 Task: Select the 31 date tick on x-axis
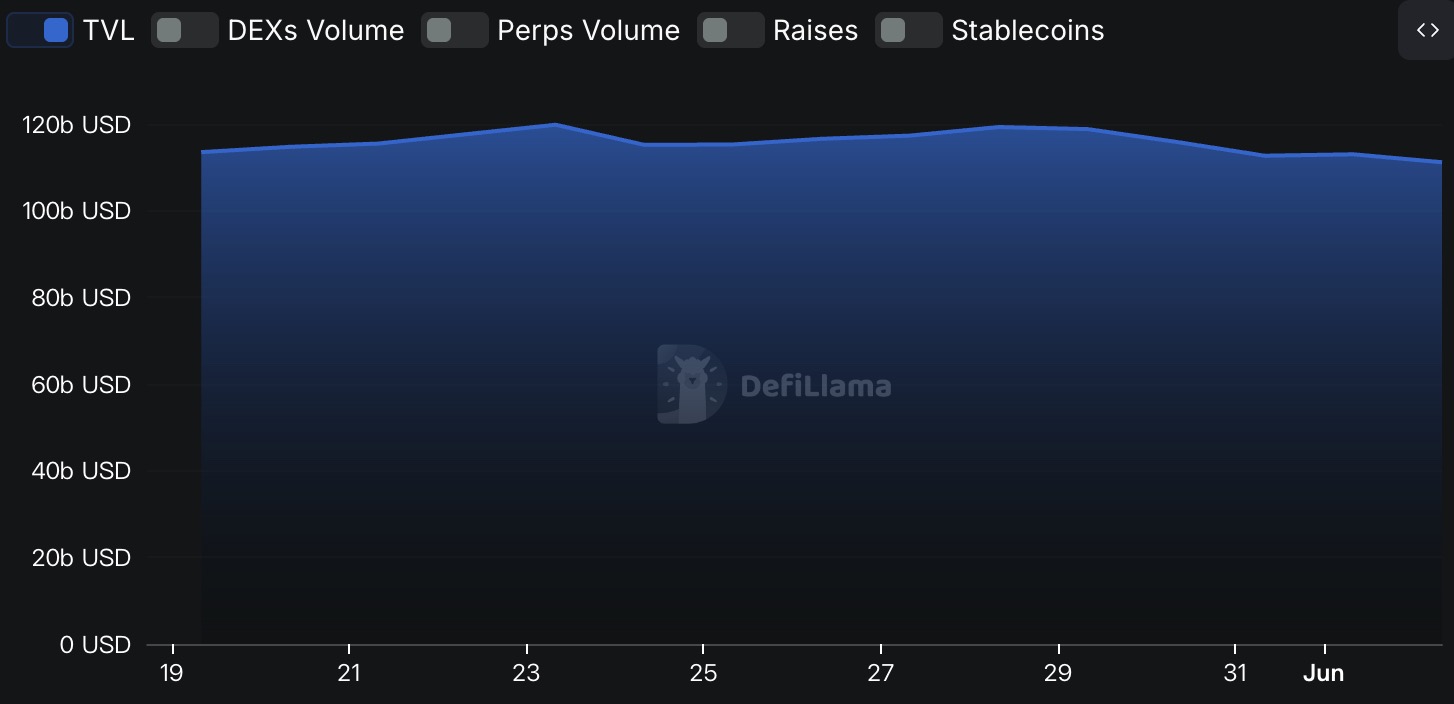1235,673
